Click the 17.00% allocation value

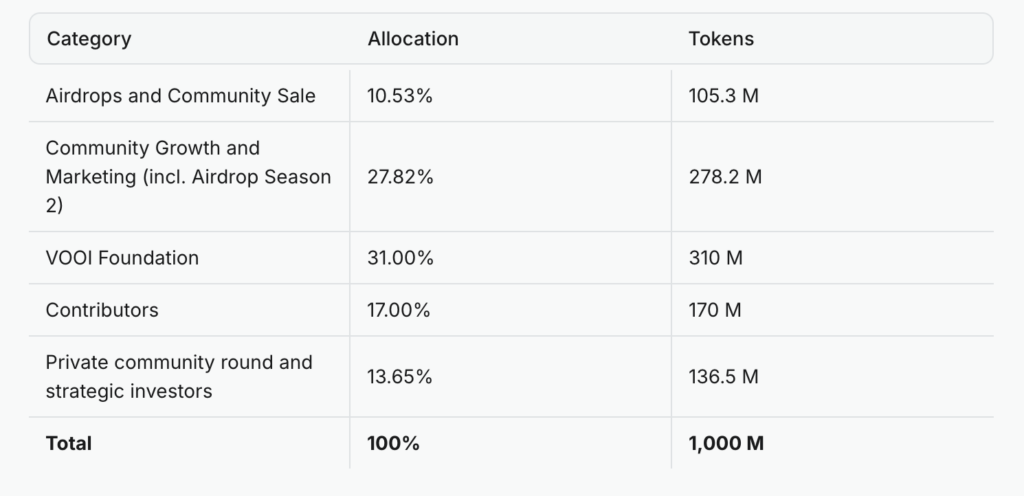(399, 310)
